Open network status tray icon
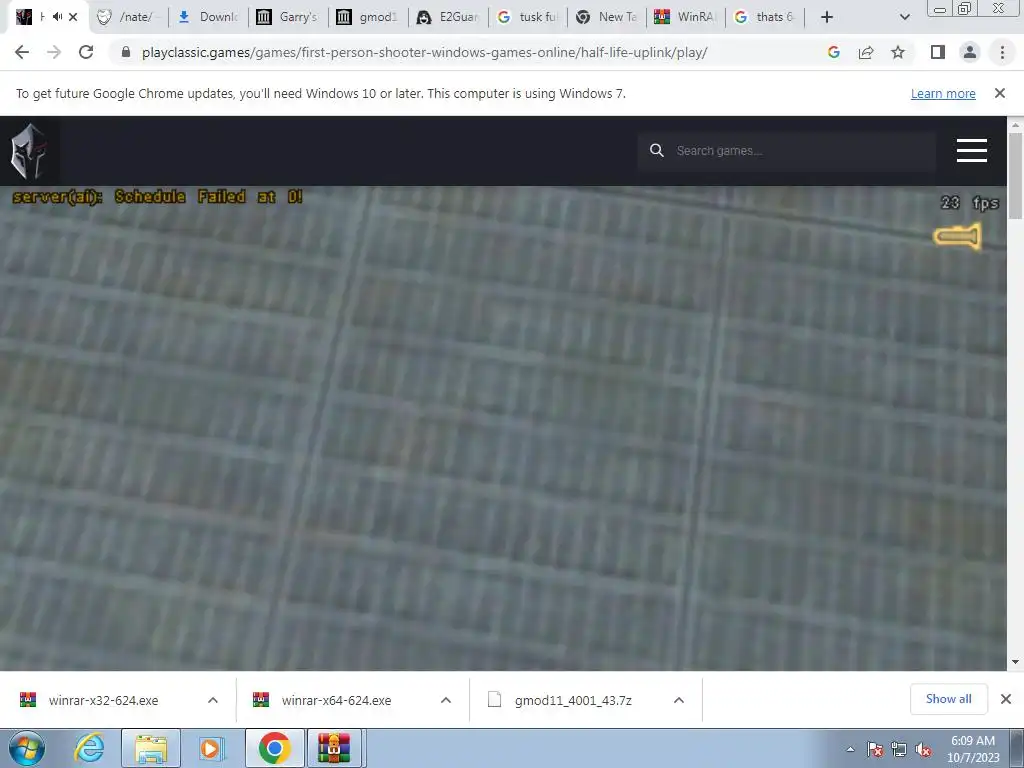1024x768 pixels. (x=899, y=750)
